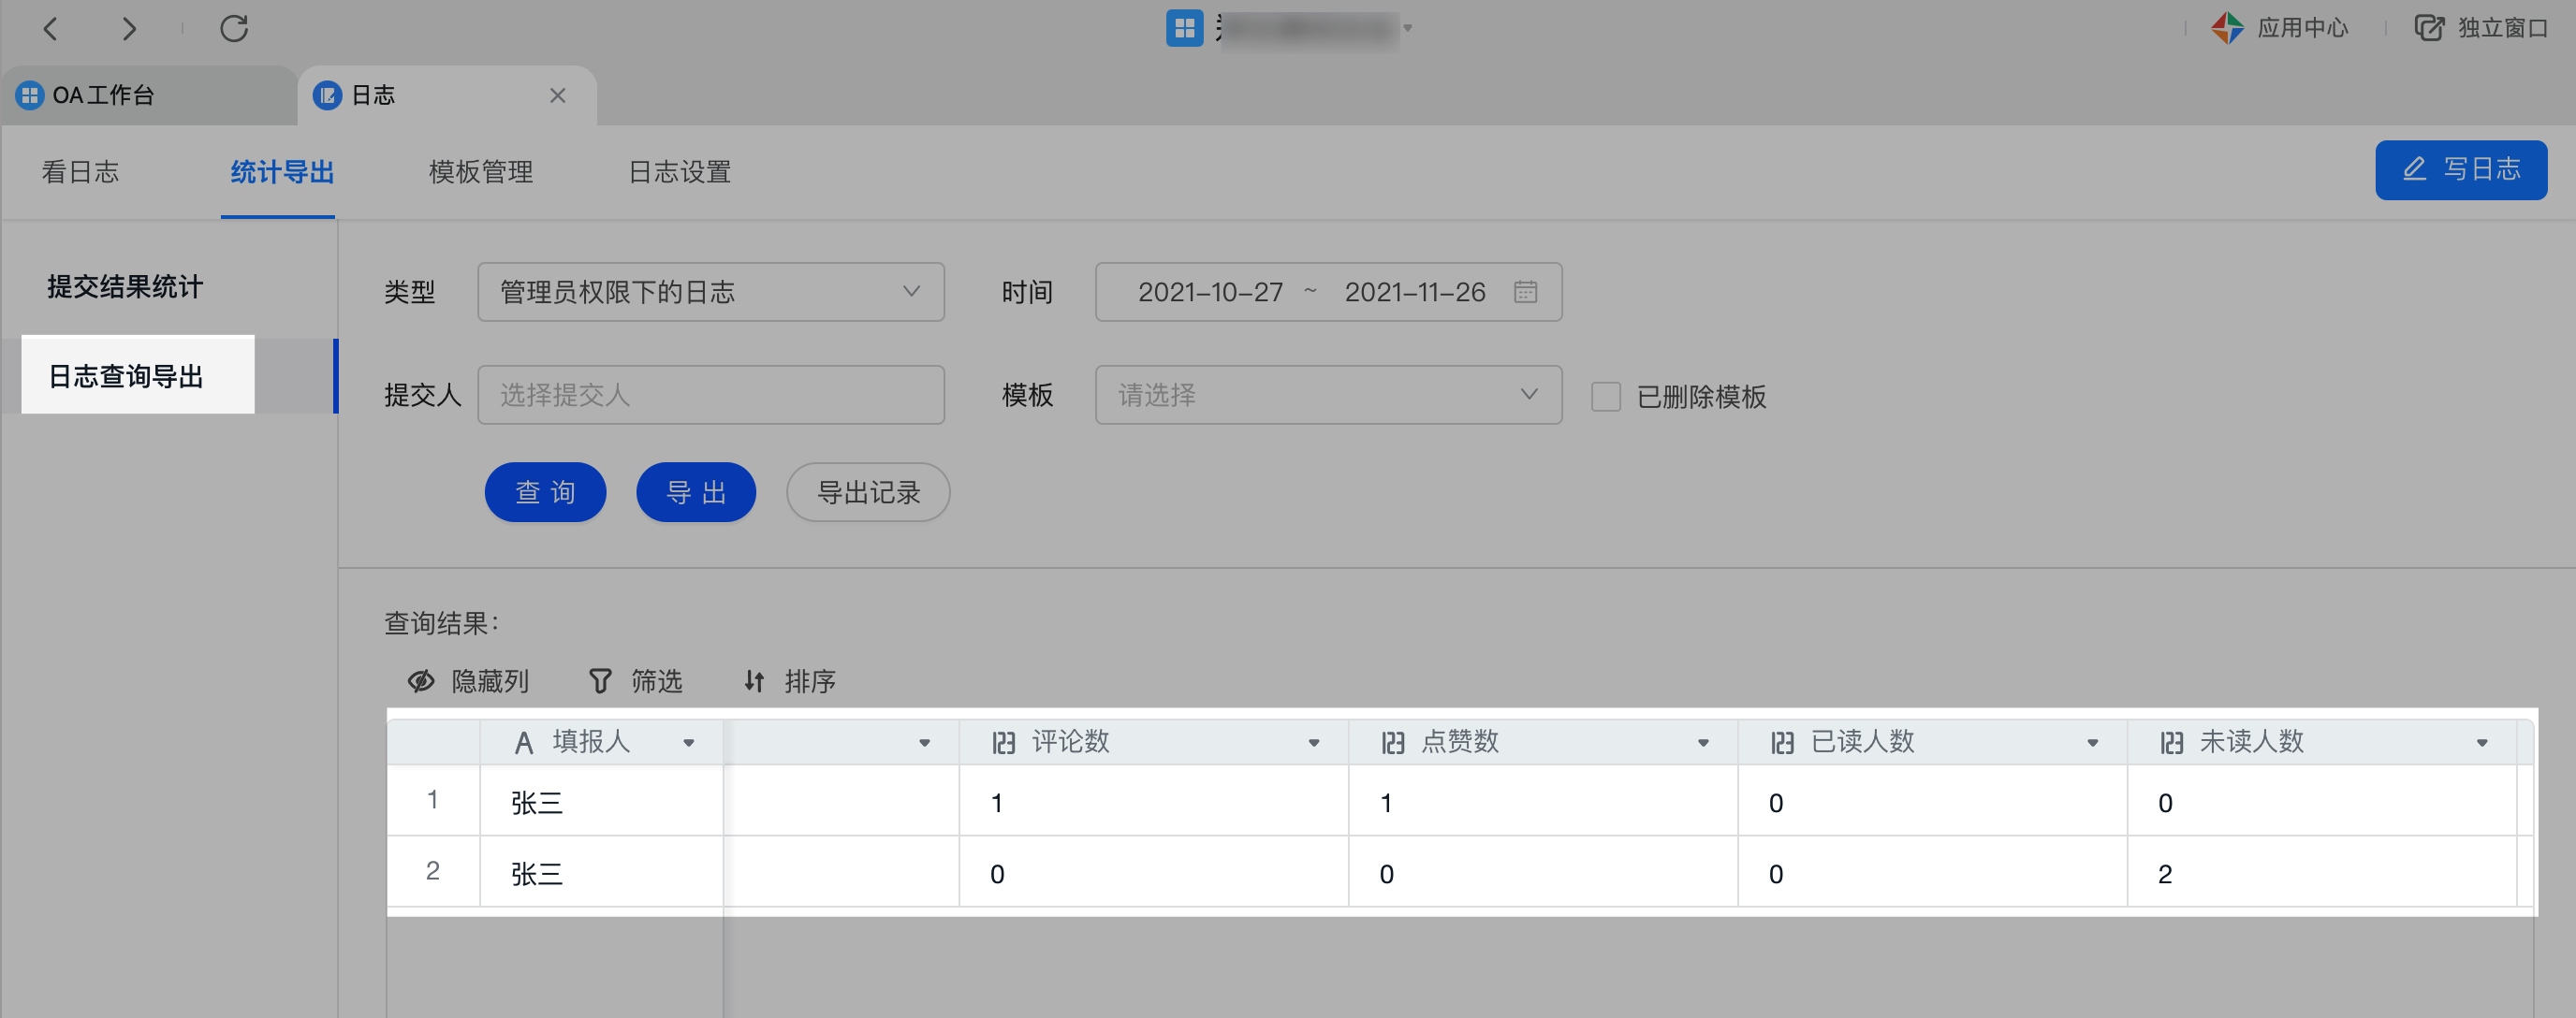Image resolution: width=2576 pixels, height=1018 pixels.
Task: Expand the 填报人 column header dropdown arrow
Action: pyautogui.click(x=689, y=743)
